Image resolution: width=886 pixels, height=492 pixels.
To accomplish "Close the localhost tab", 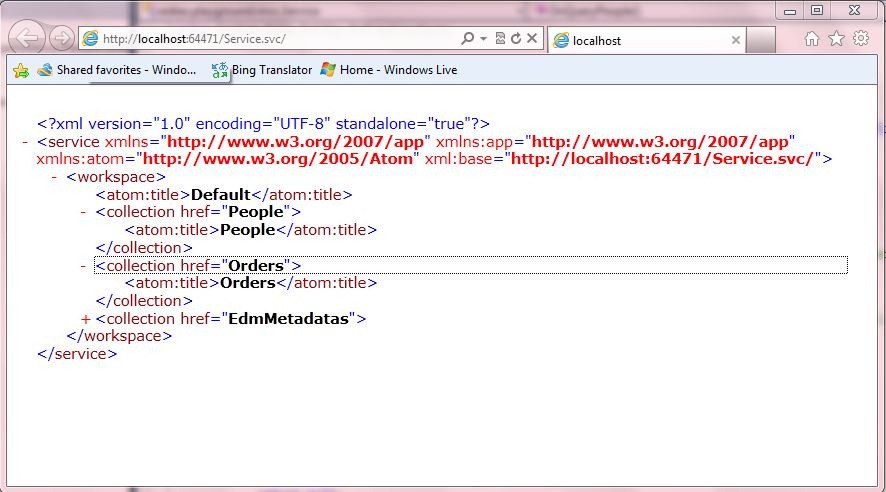I will 736,41.
